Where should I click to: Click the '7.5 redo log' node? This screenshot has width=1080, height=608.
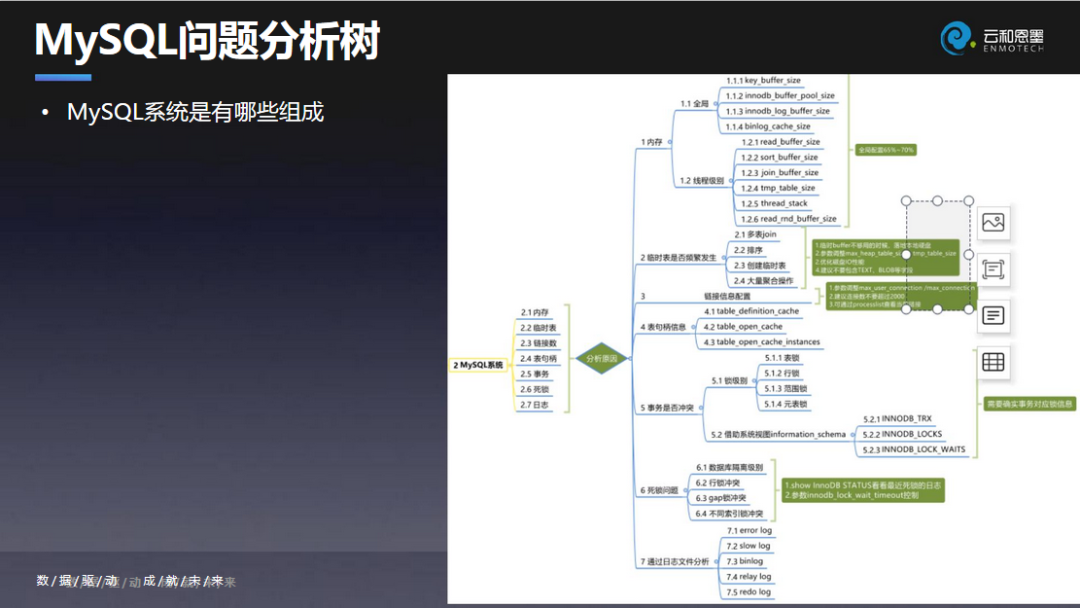tap(749, 592)
